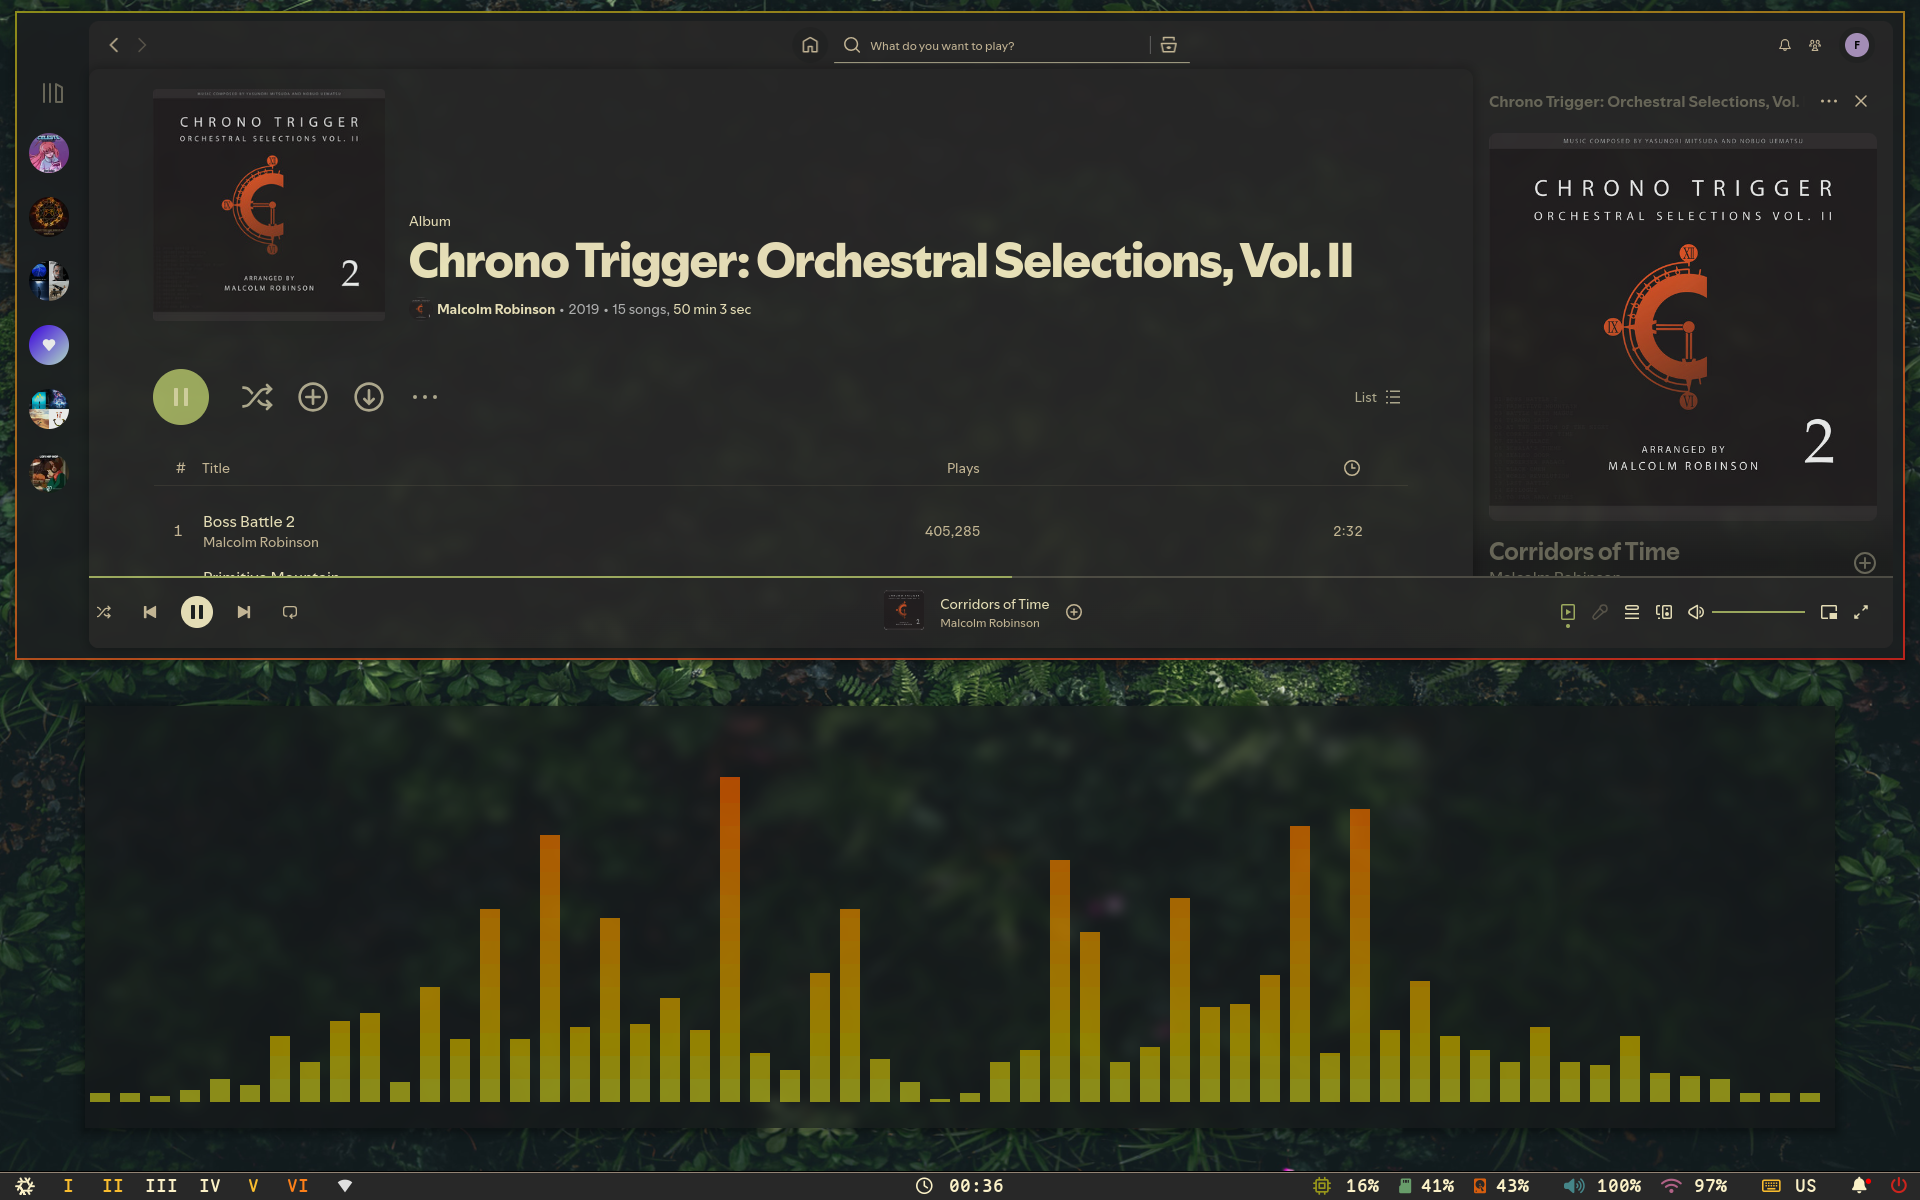Add Corridors of Time to Liked Songs in player bar
The image size is (1920, 1200).
[x=1074, y=612]
